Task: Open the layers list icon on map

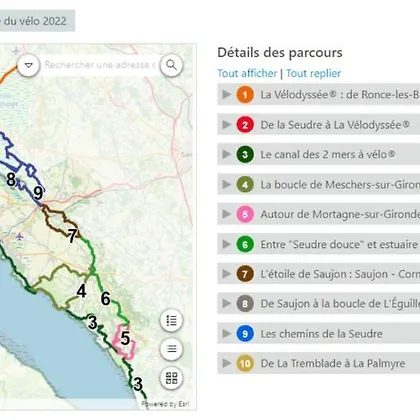Action: pyautogui.click(x=171, y=349)
